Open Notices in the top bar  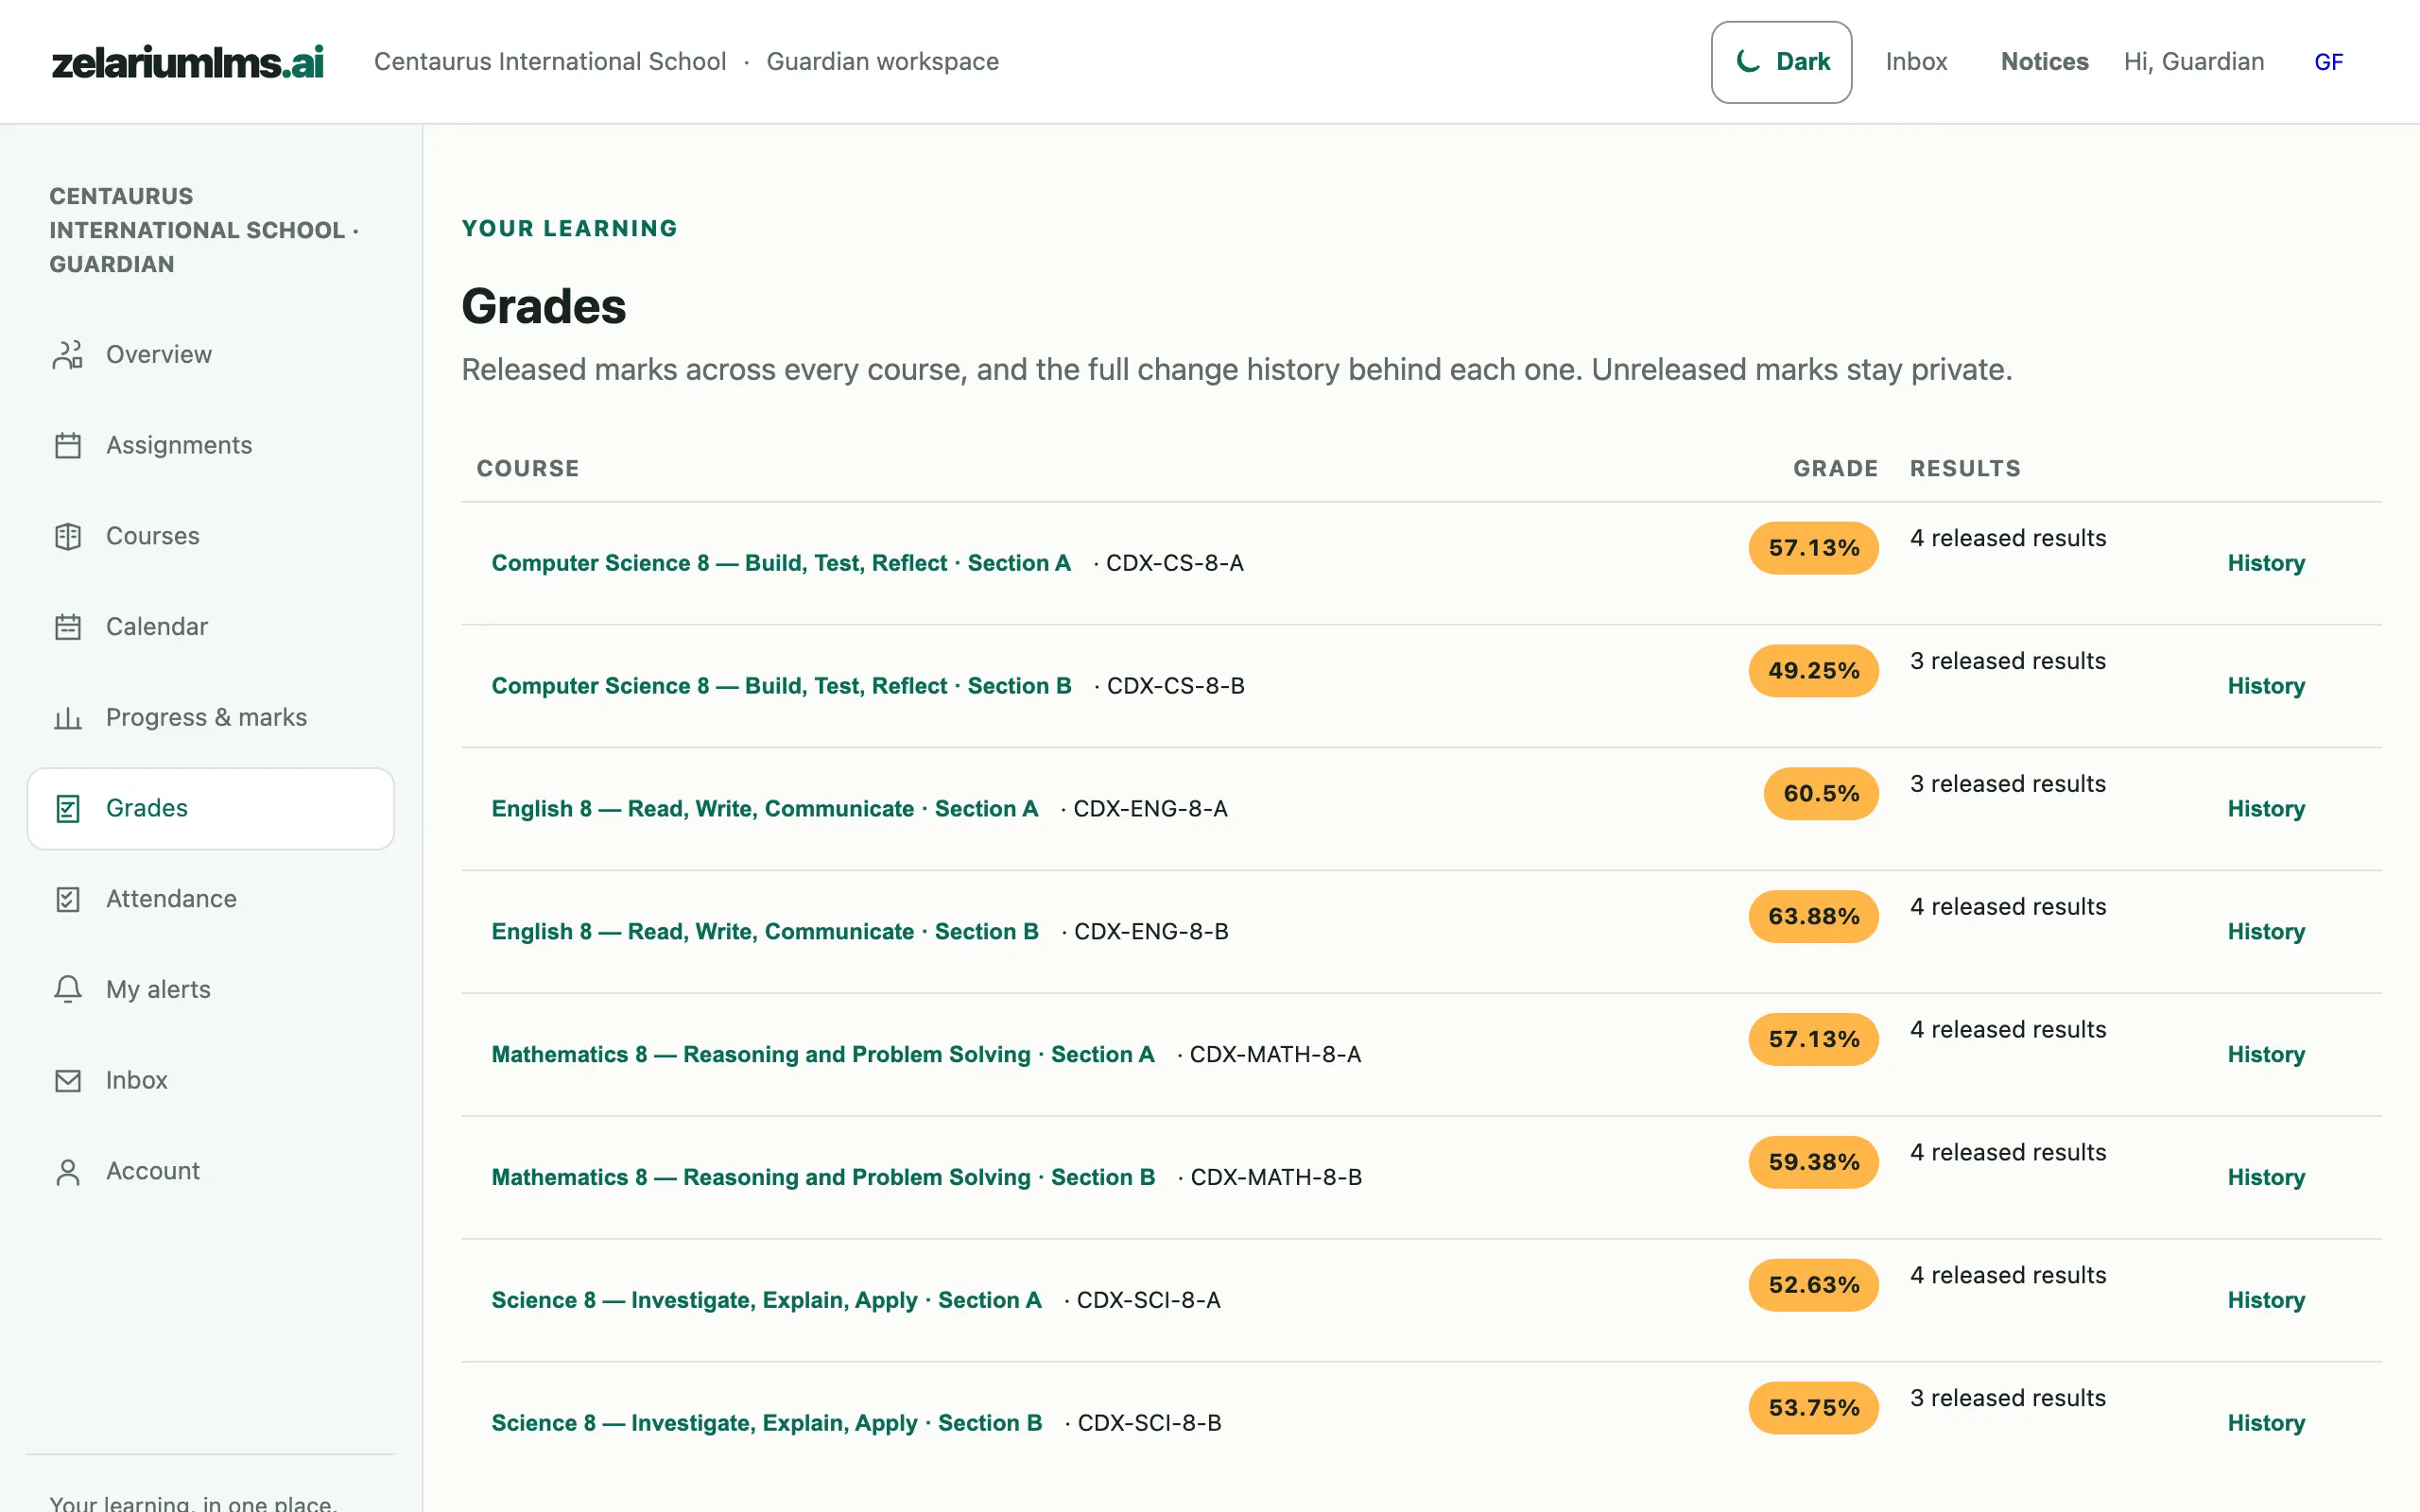[2044, 62]
